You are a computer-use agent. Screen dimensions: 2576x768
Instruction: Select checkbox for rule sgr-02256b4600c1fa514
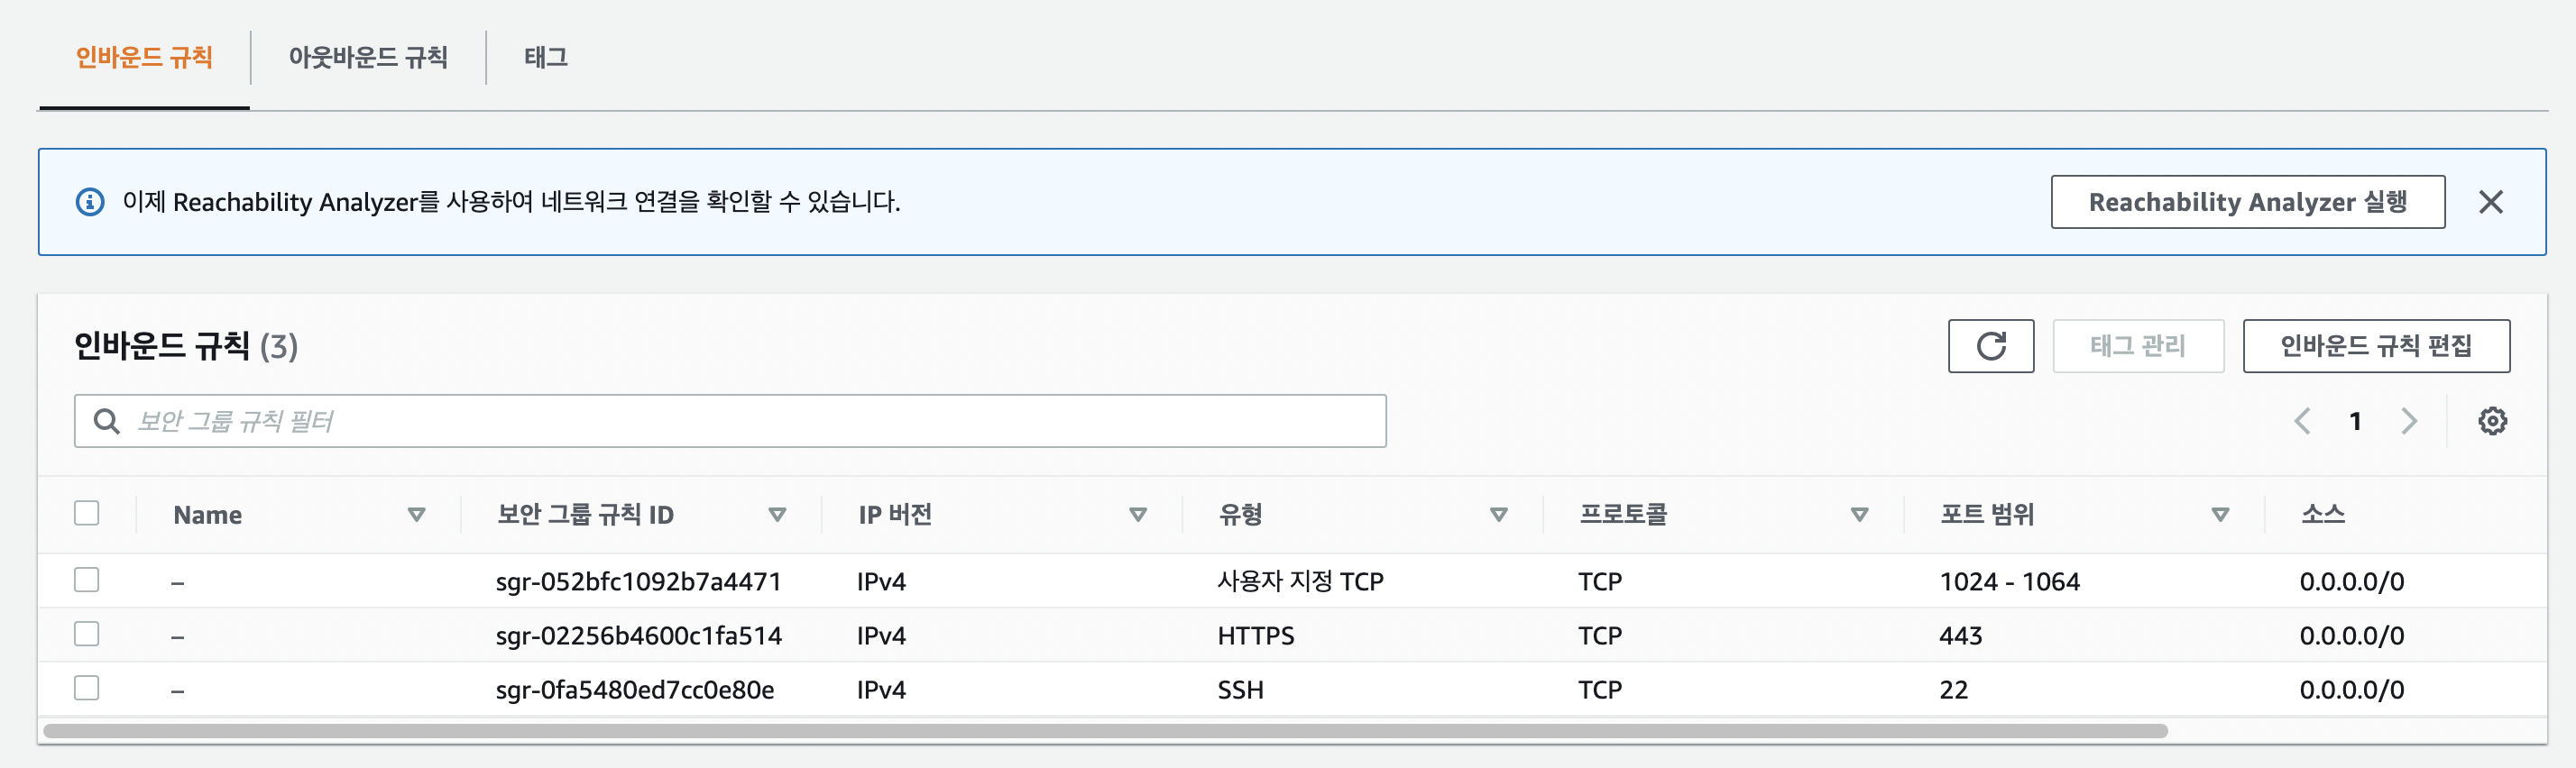pos(87,634)
